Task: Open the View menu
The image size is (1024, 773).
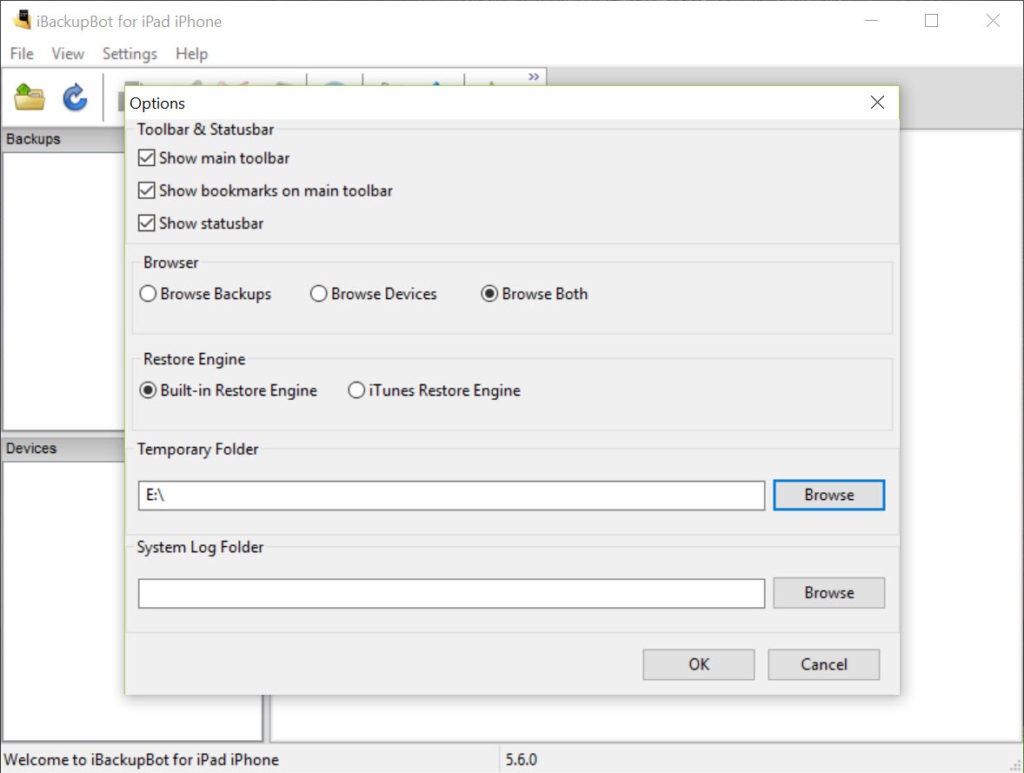Action: pos(68,54)
